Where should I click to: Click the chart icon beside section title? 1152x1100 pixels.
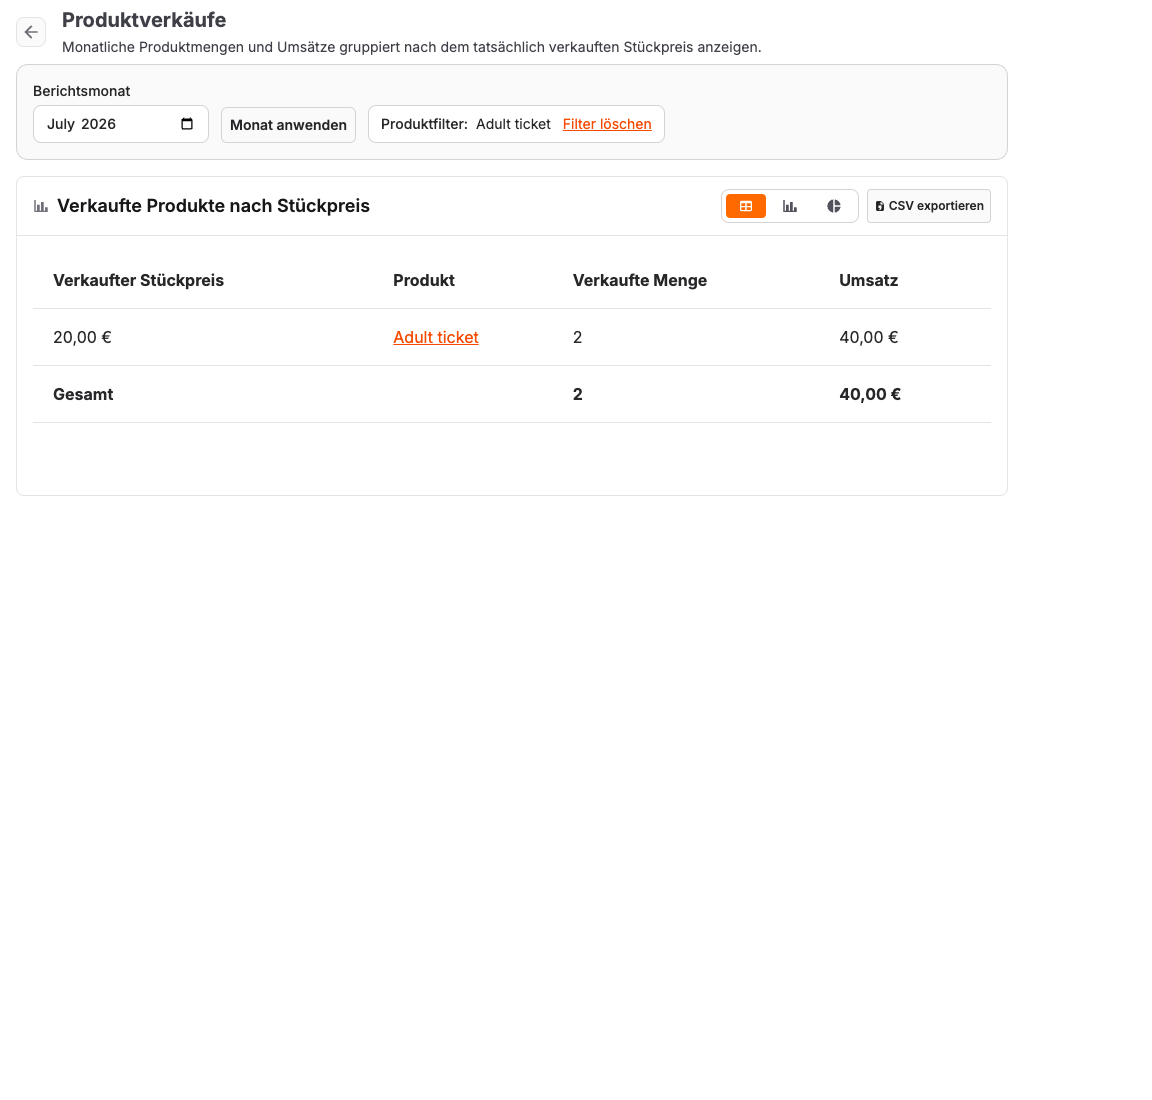41,206
